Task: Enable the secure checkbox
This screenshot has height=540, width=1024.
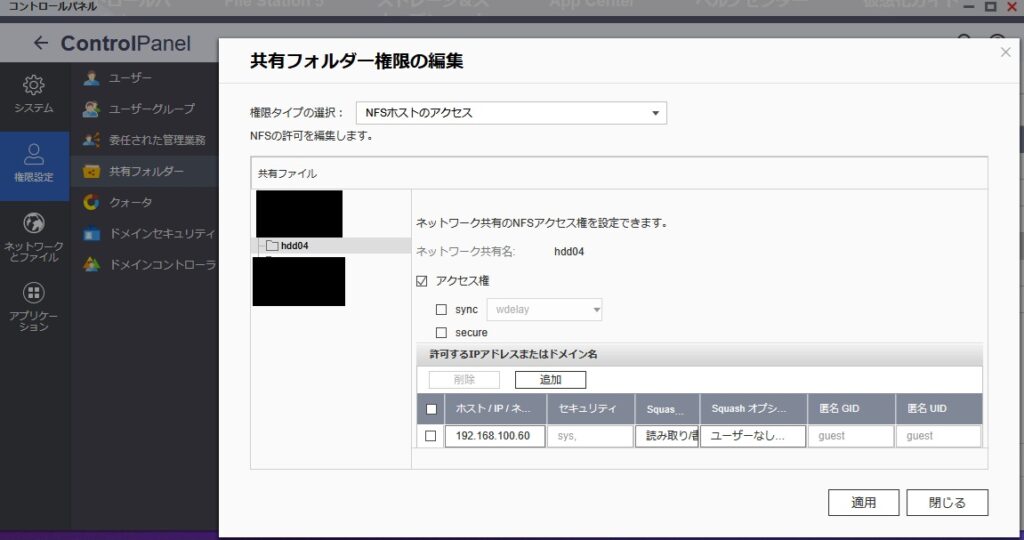Action: pyautogui.click(x=441, y=333)
